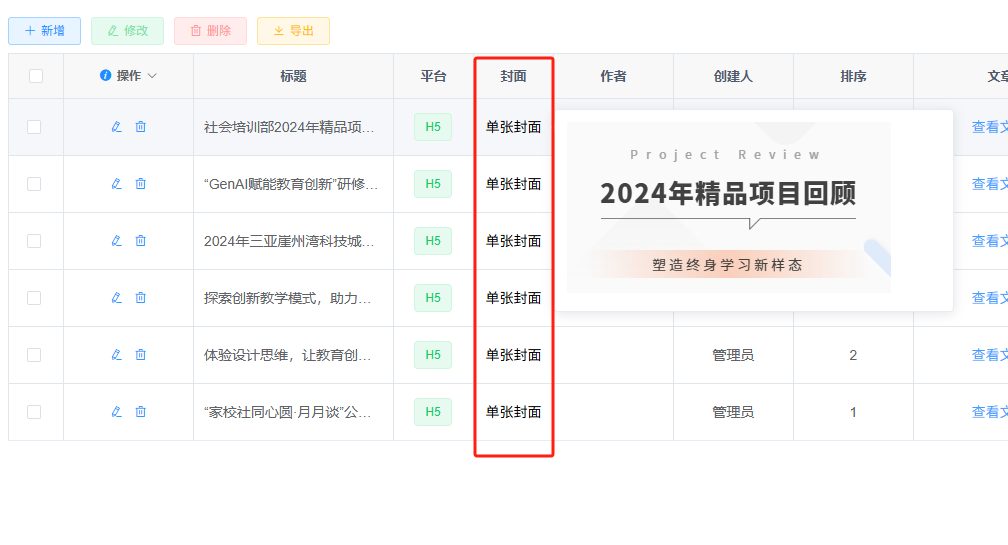Trash icon for 探索创新教学模式 row
Screen dimensions: 1008x545
pos(140,298)
